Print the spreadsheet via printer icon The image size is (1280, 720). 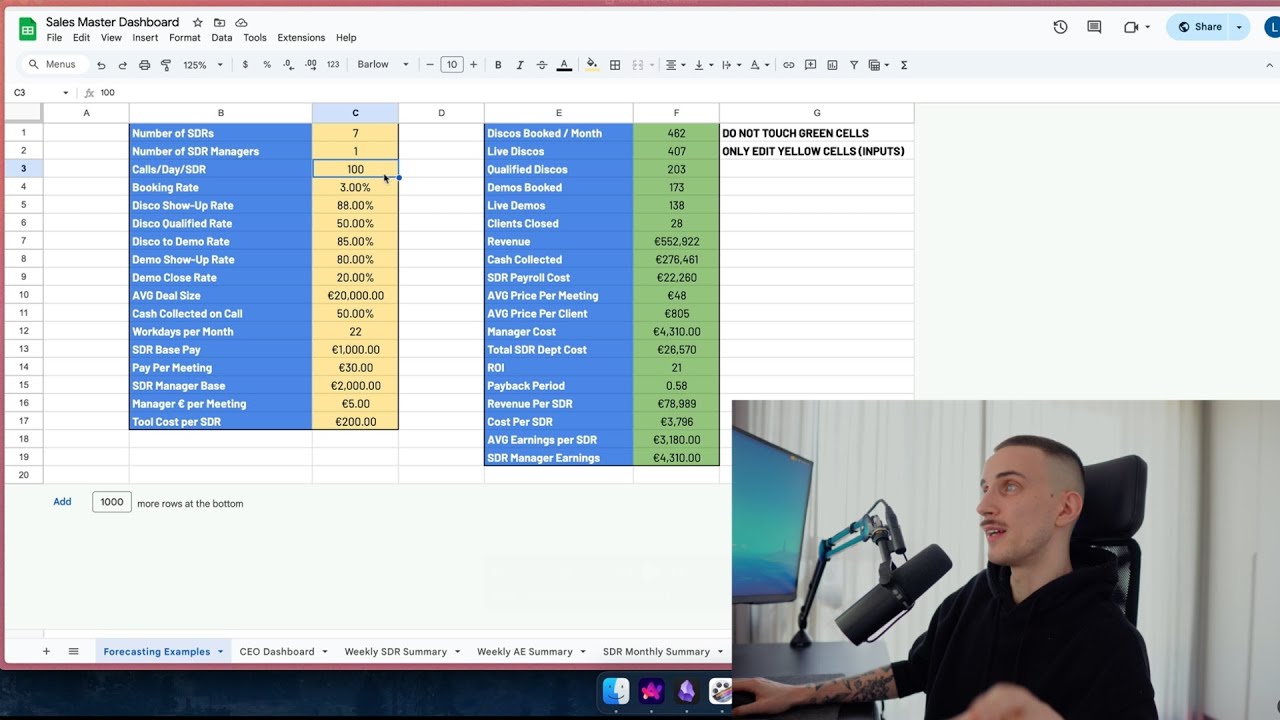pyautogui.click(x=145, y=65)
